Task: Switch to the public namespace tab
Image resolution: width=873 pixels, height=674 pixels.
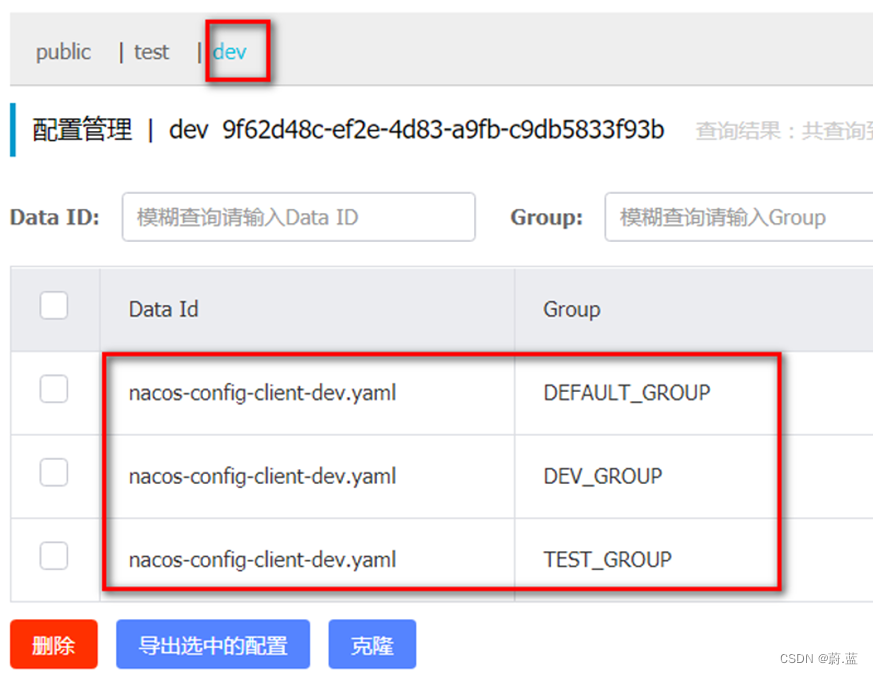Action: coord(63,52)
